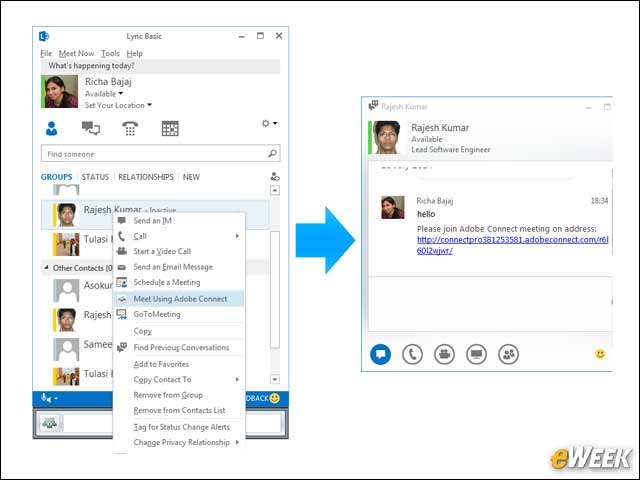Image resolution: width=640 pixels, height=480 pixels.
Task: Click the feedback smiley in Lync status bar
Action: pos(275,398)
